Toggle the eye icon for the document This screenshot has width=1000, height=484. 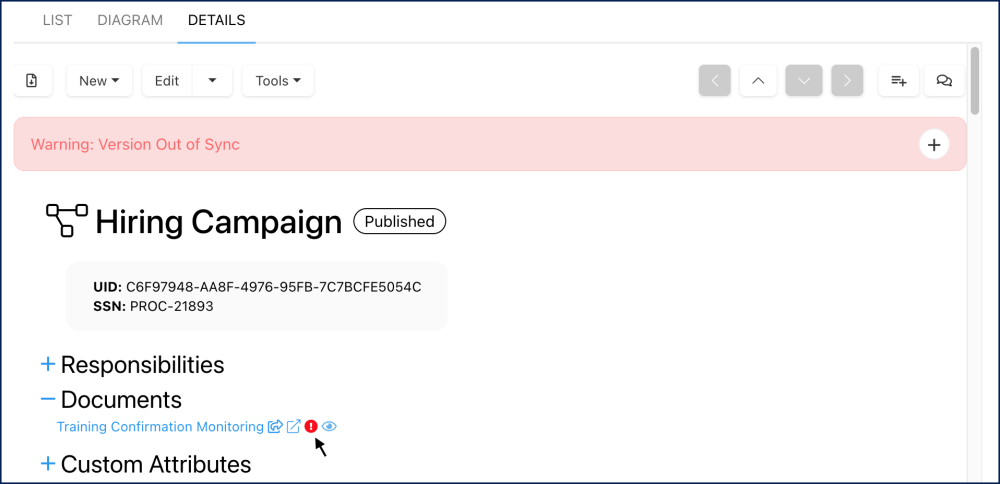pyautogui.click(x=330, y=427)
